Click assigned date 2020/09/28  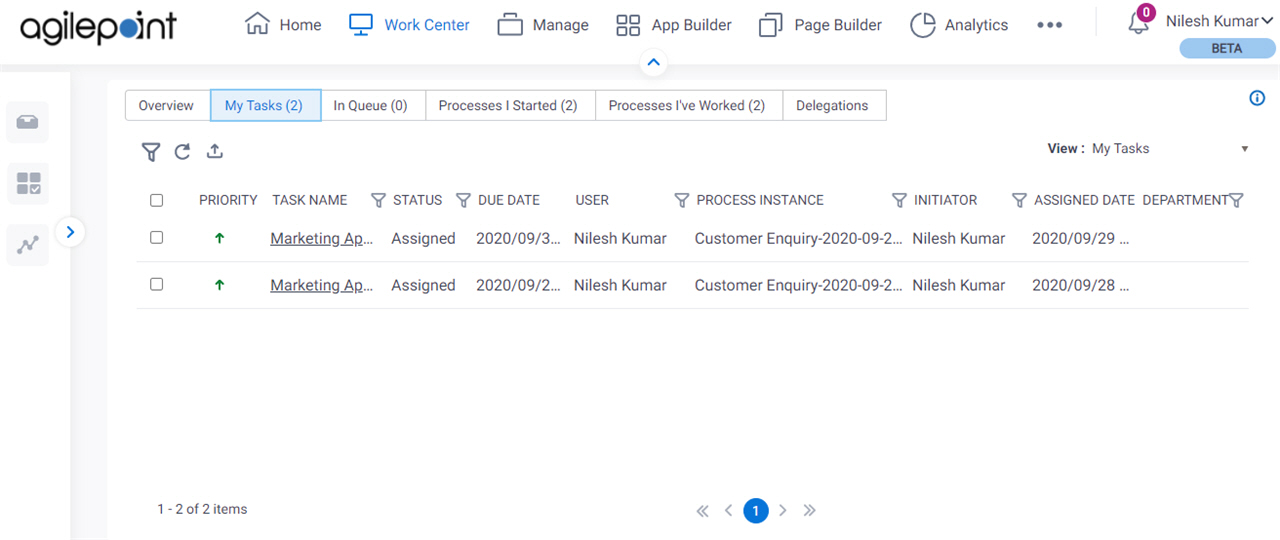[x=1081, y=285]
